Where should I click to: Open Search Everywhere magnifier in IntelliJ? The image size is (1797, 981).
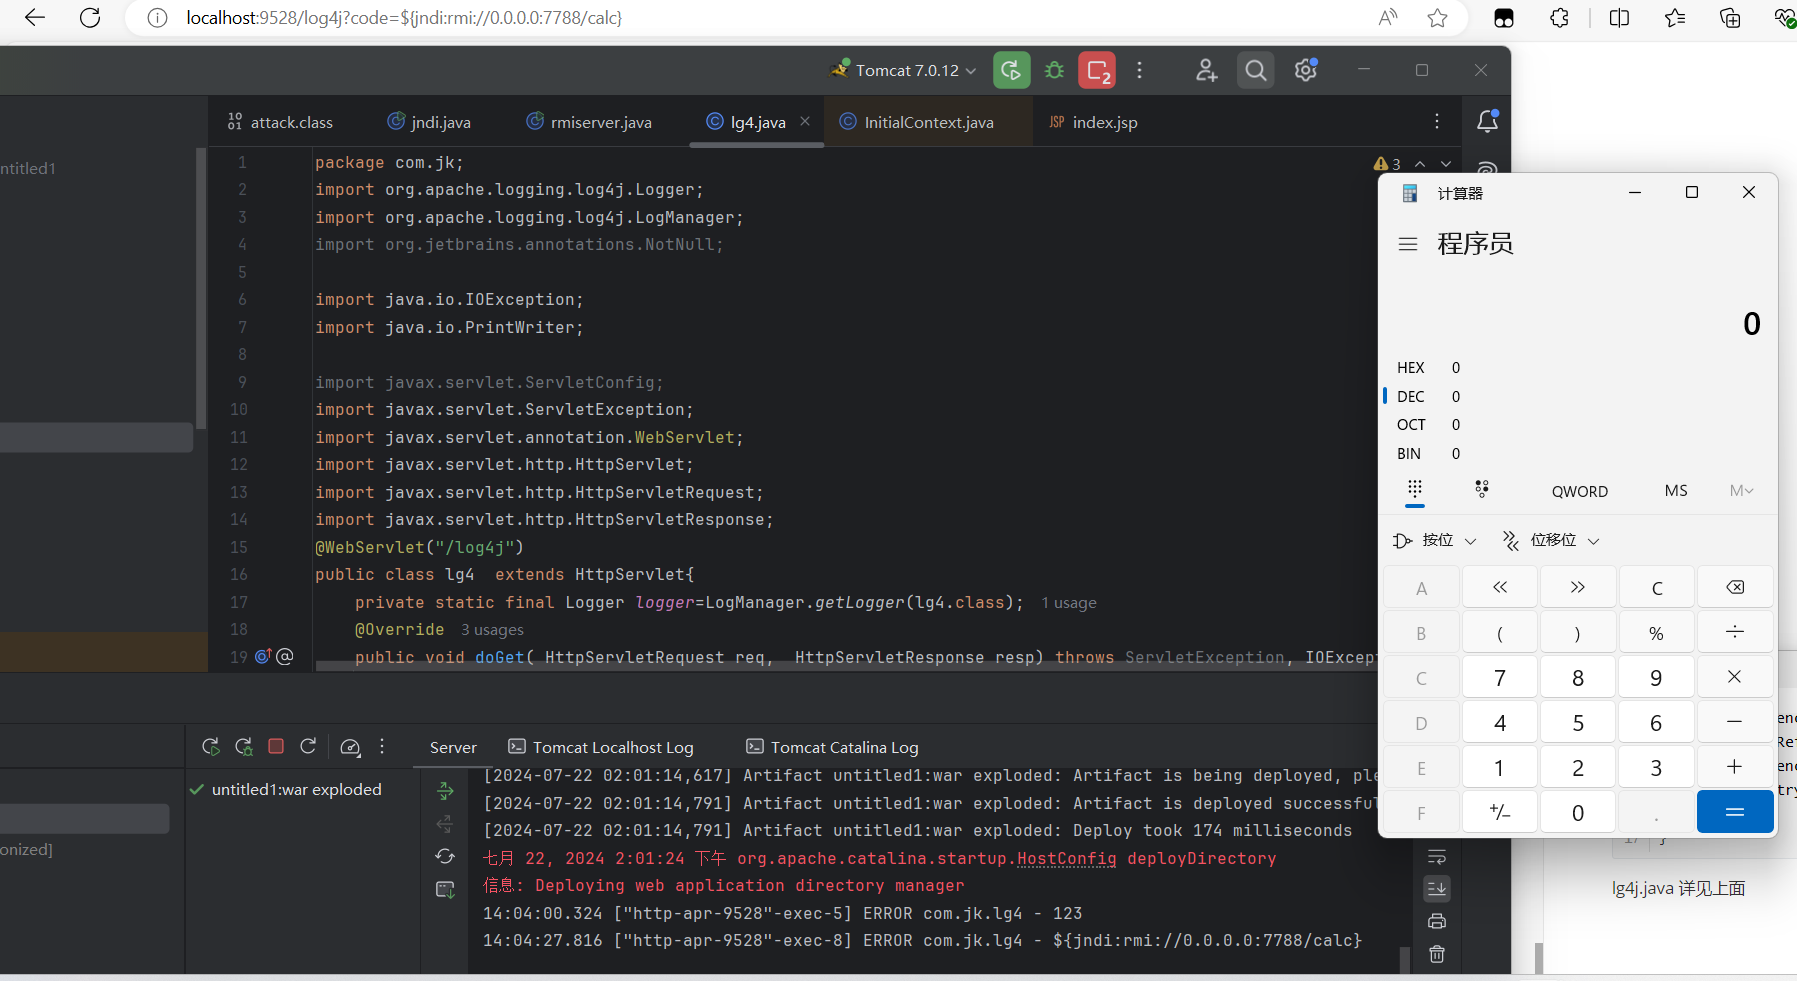coord(1256,70)
